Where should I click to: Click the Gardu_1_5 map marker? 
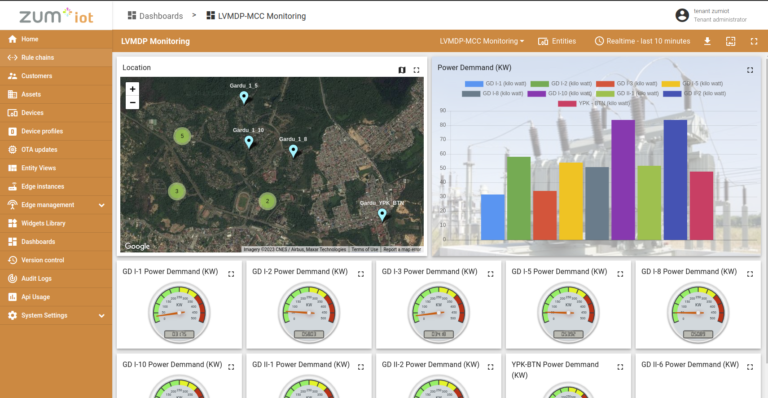244,97
